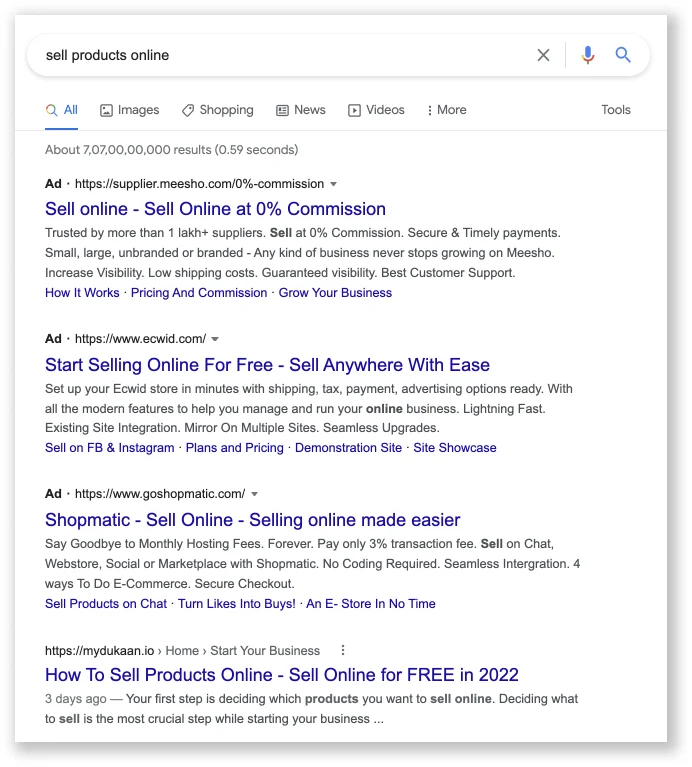Start voice search with microphone icon
692x767 pixels.
coord(588,55)
